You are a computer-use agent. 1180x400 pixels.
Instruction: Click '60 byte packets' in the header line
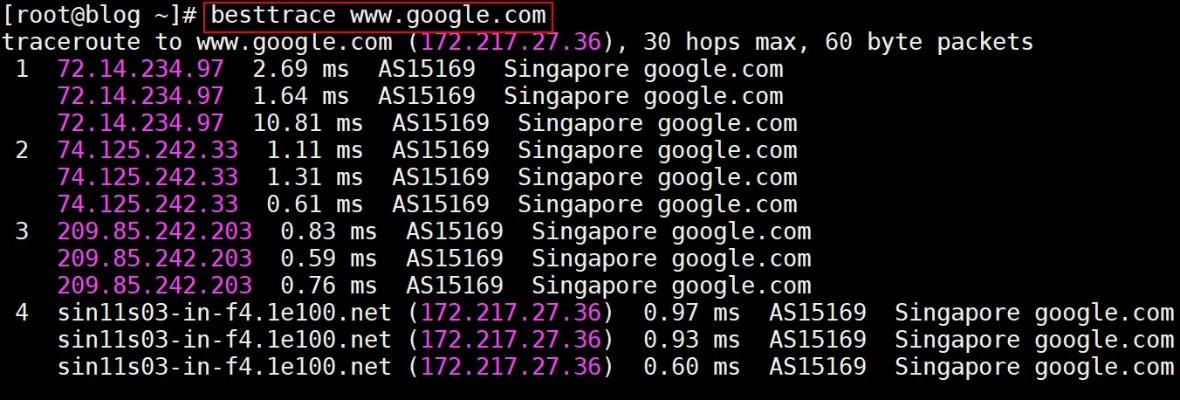point(929,42)
